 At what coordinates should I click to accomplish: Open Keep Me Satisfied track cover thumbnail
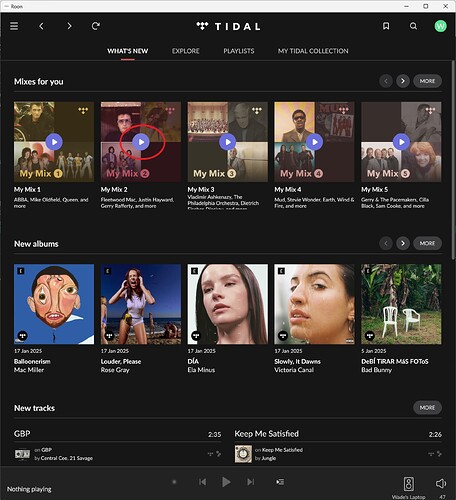tap(243, 454)
